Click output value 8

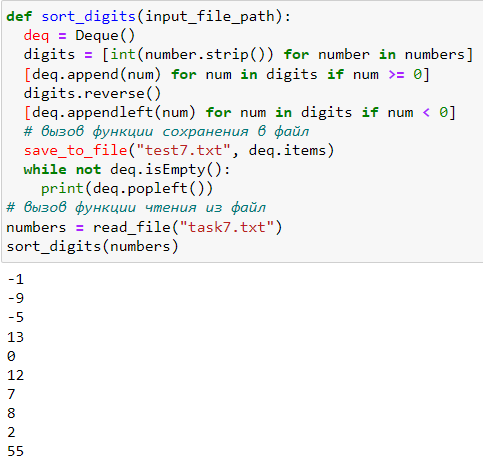click(x=11, y=413)
